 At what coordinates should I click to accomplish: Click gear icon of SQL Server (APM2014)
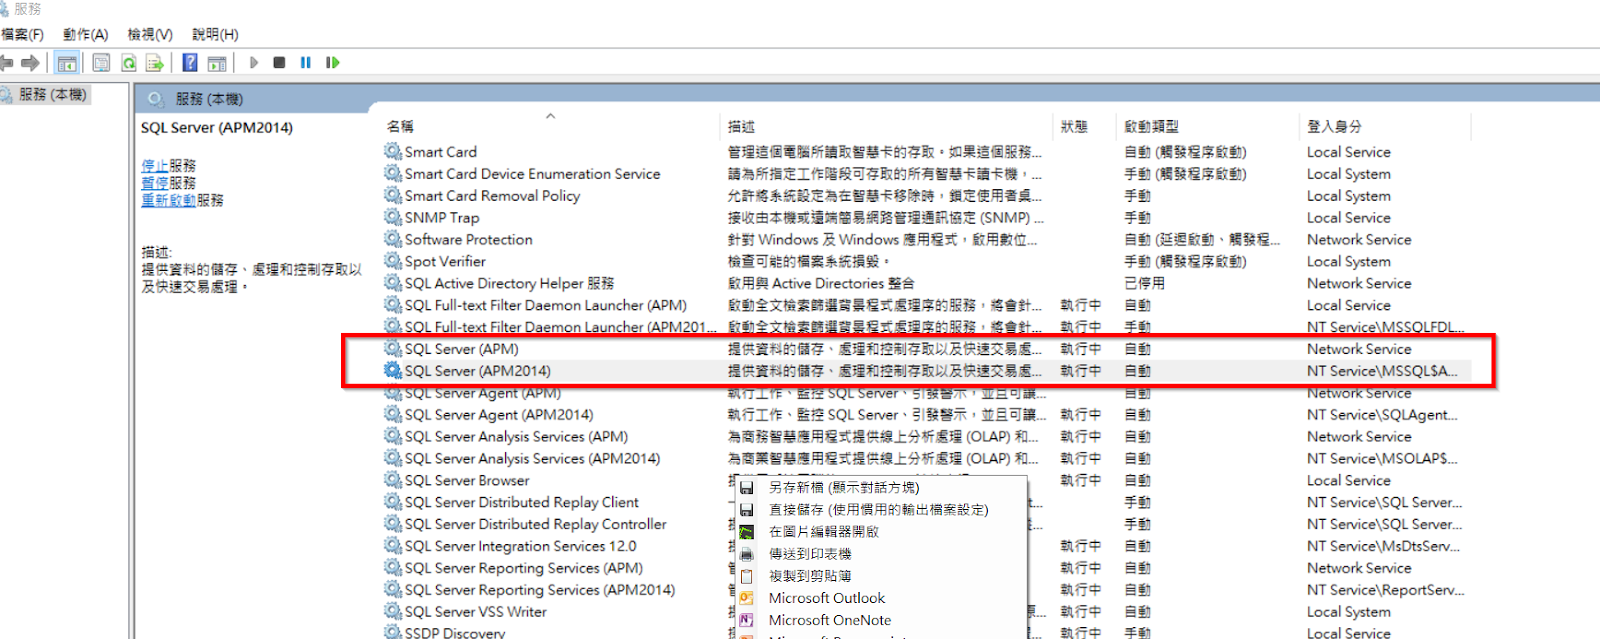point(393,370)
